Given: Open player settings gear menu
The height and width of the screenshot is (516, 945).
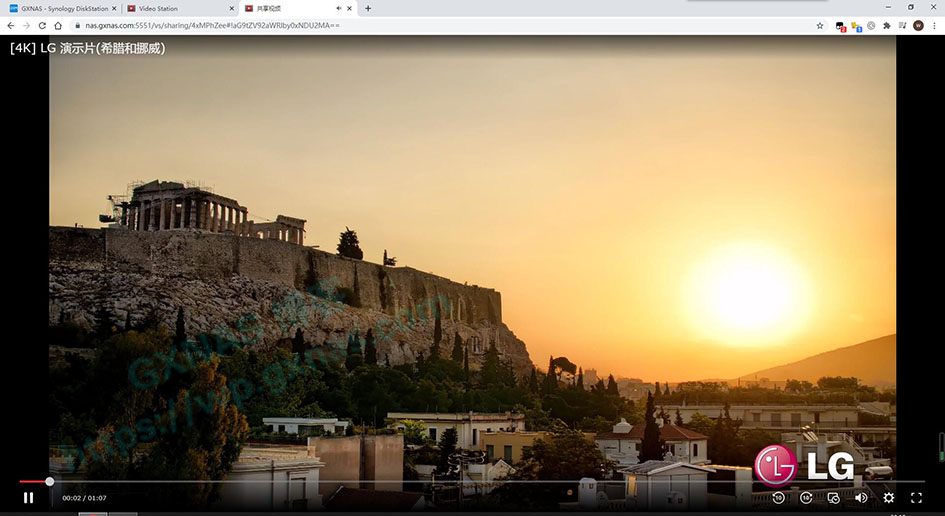Looking at the screenshot, I should click(888, 497).
